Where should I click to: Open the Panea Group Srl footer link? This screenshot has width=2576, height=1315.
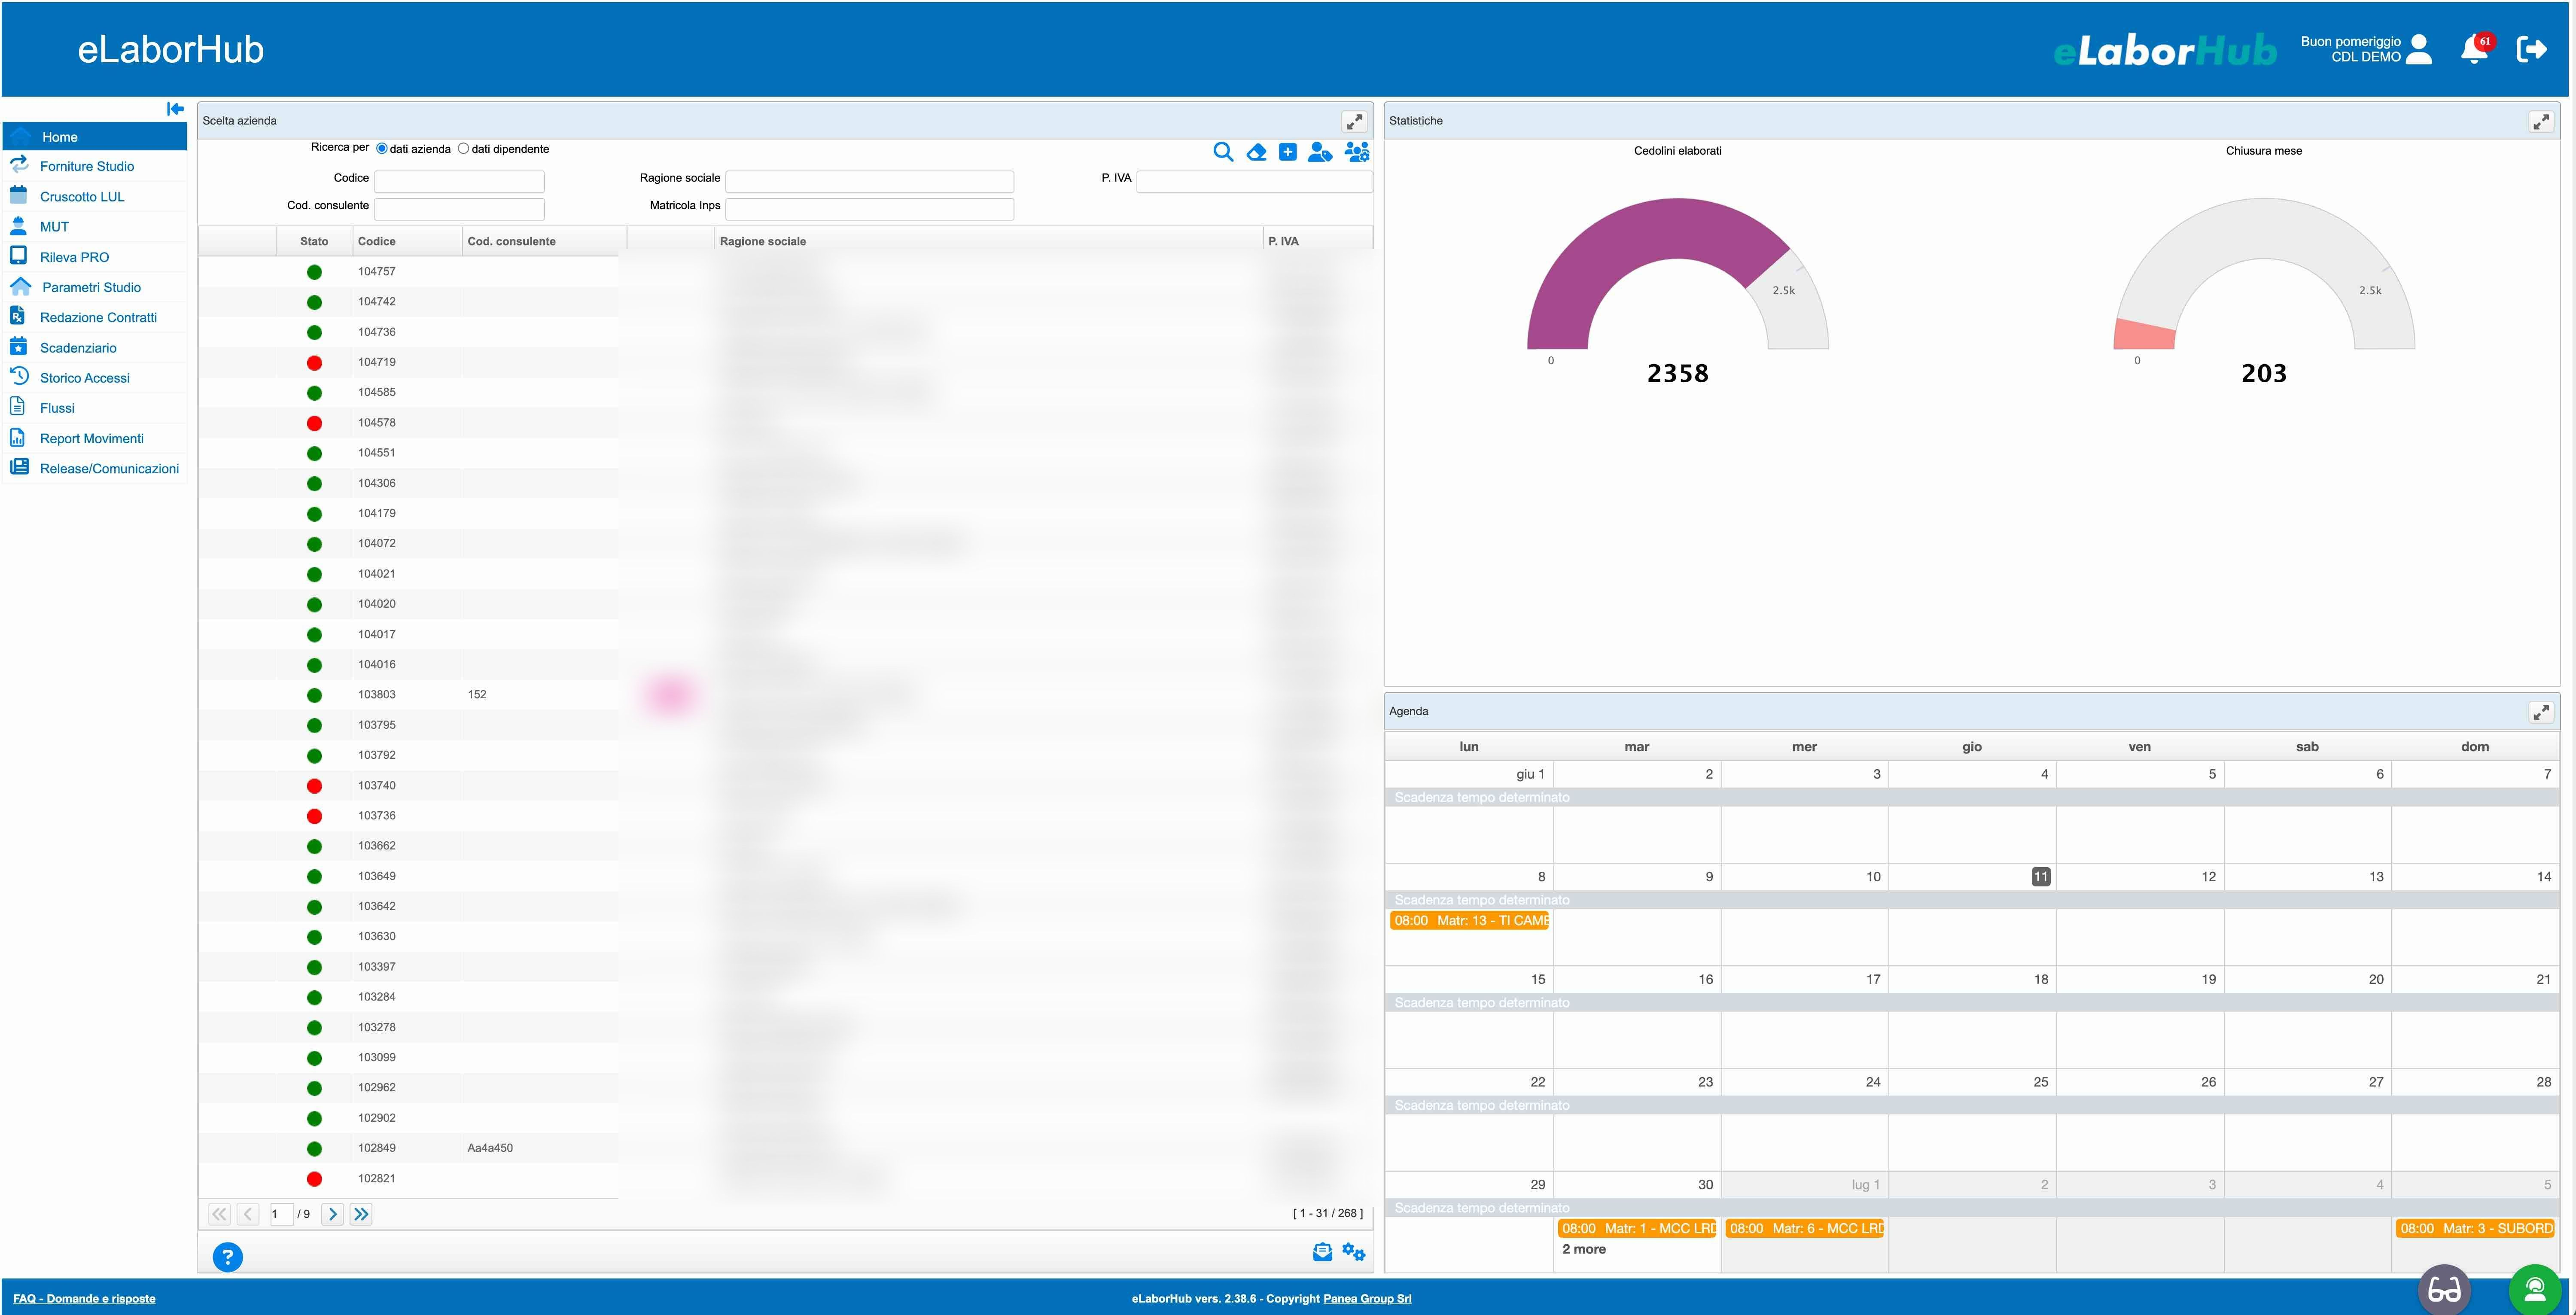[x=1367, y=1299]
